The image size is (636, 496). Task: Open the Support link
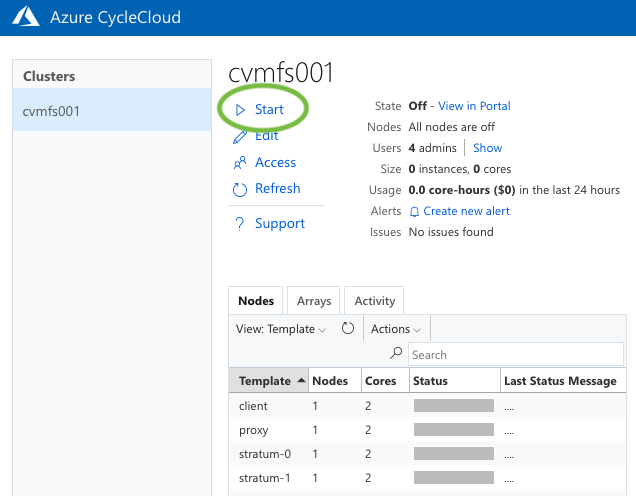tap(279, 223)
